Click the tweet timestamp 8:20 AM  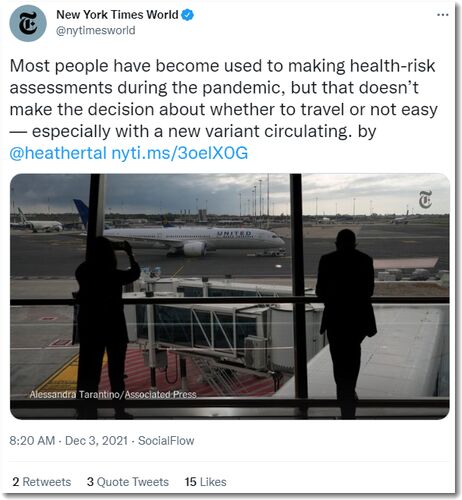tap(32, 440)
